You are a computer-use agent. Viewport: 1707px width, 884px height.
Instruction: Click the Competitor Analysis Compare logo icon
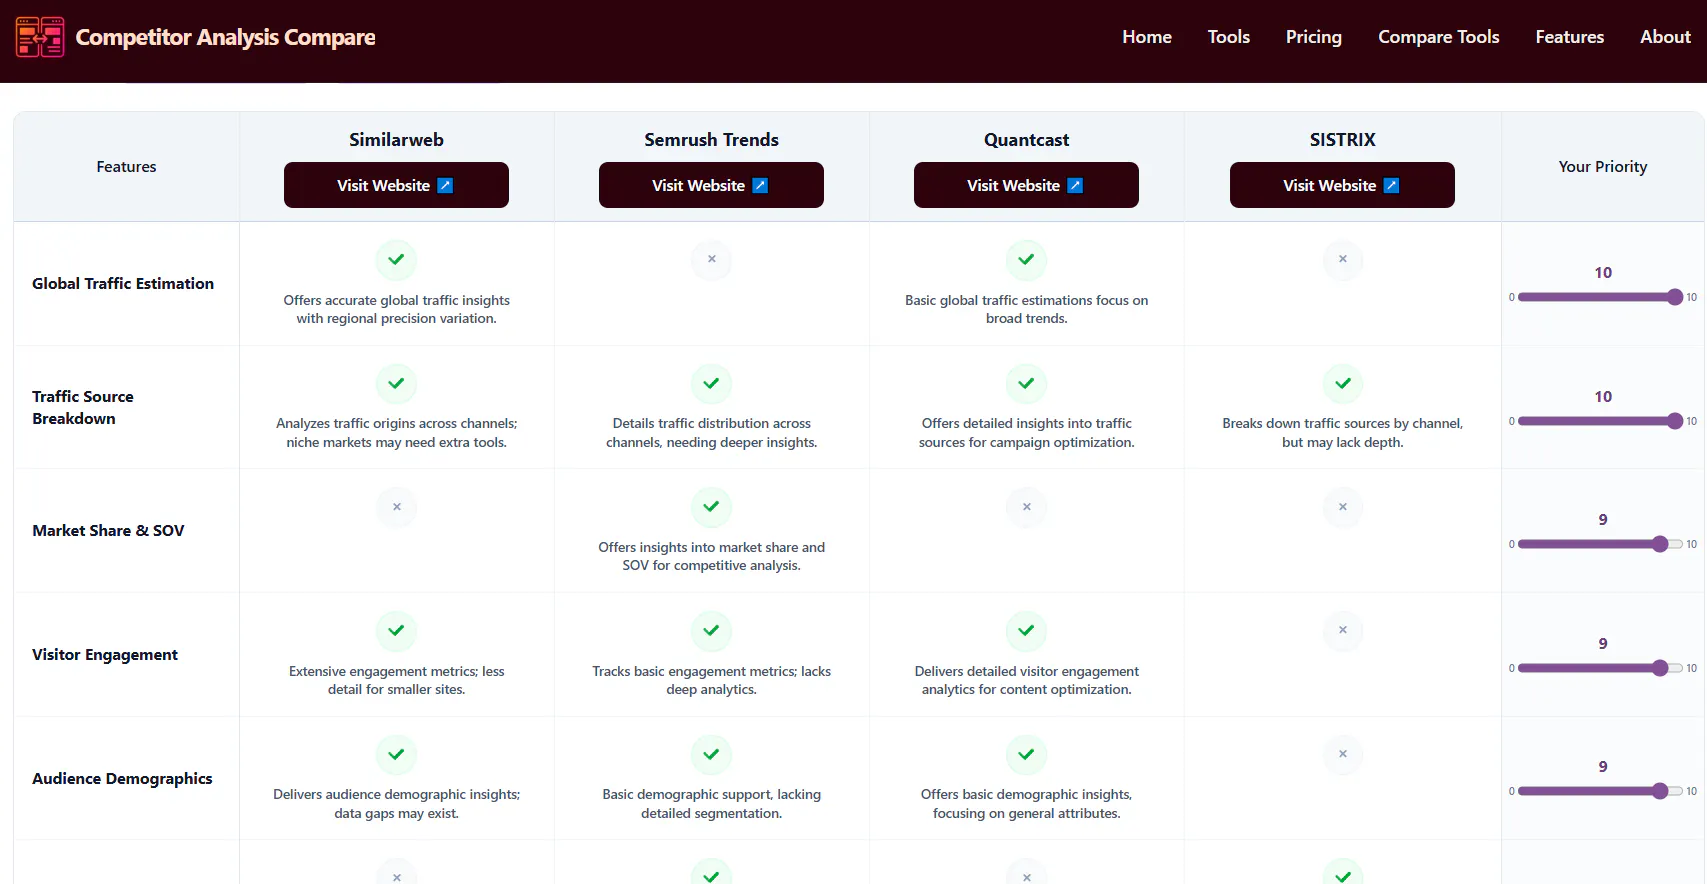pos(40,37)
